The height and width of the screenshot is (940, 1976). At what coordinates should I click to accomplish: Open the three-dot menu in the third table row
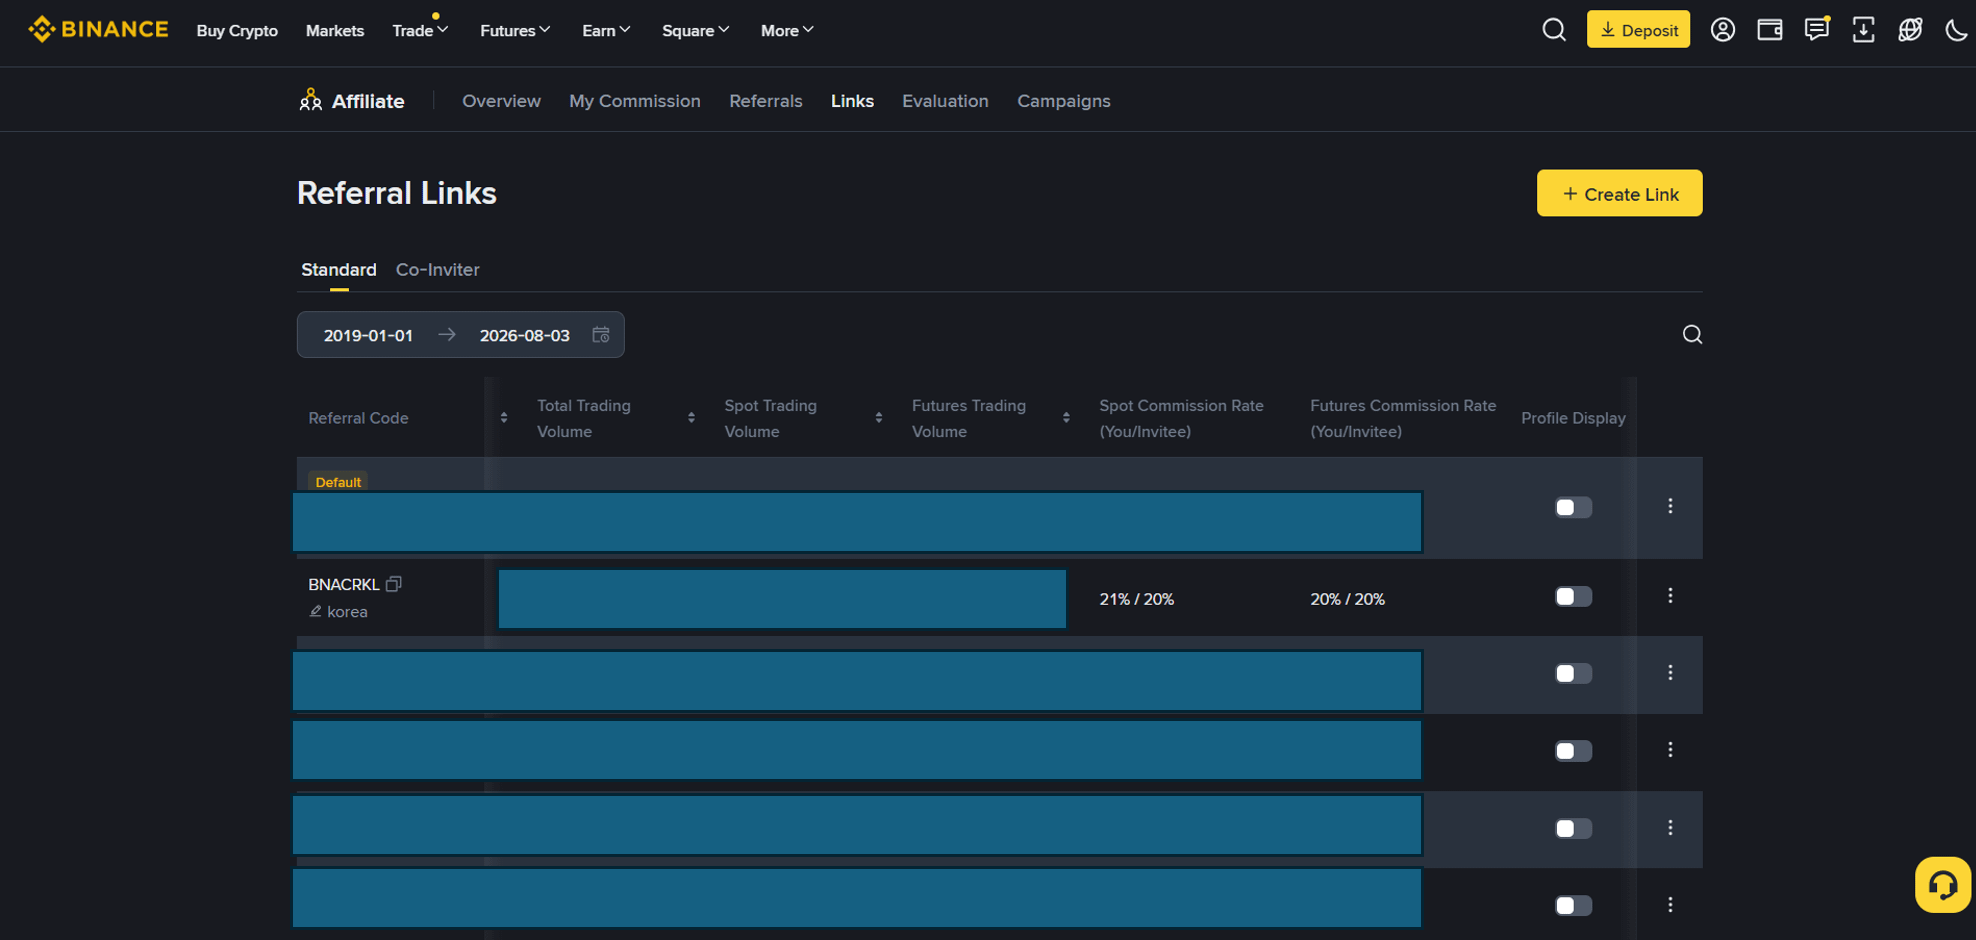[x=1670, y=673]
